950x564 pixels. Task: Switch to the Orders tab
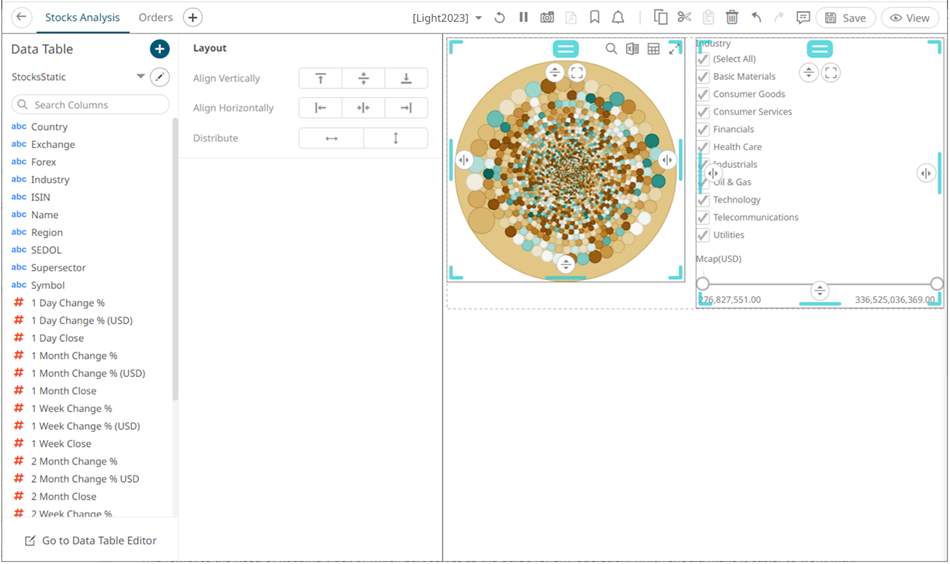point(155,18)
